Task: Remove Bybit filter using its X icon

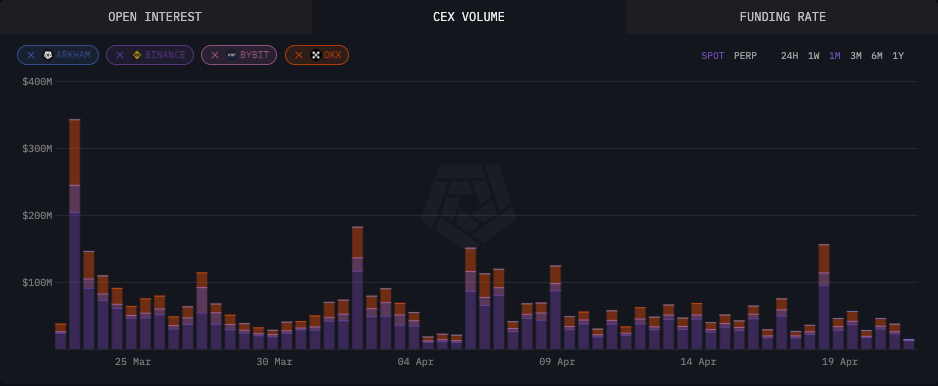Action: pyautogui.click(x=215, y=55)
